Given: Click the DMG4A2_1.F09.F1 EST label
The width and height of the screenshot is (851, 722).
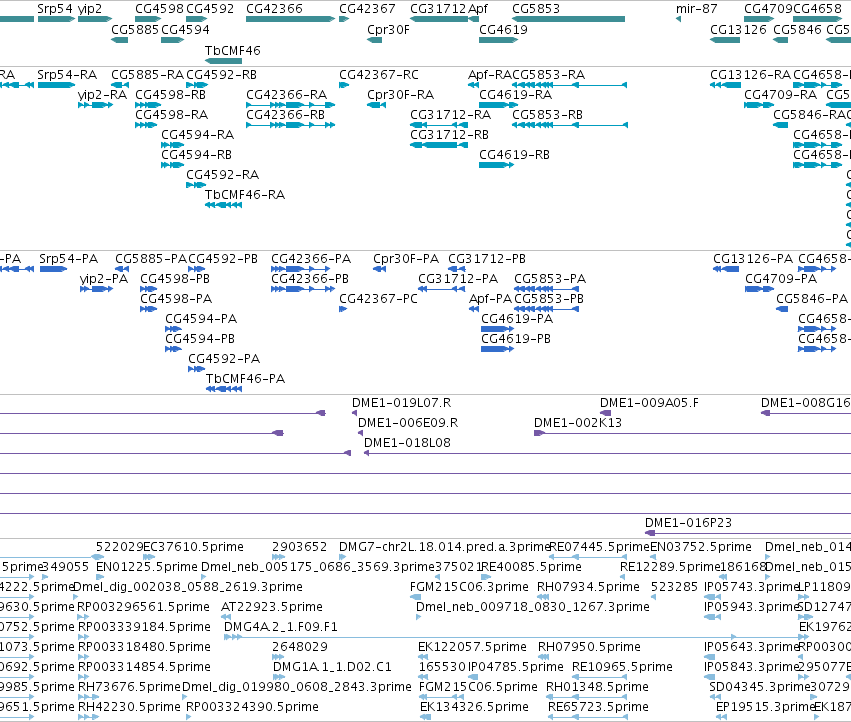Looking at the screenshot, I should point(281,627).
